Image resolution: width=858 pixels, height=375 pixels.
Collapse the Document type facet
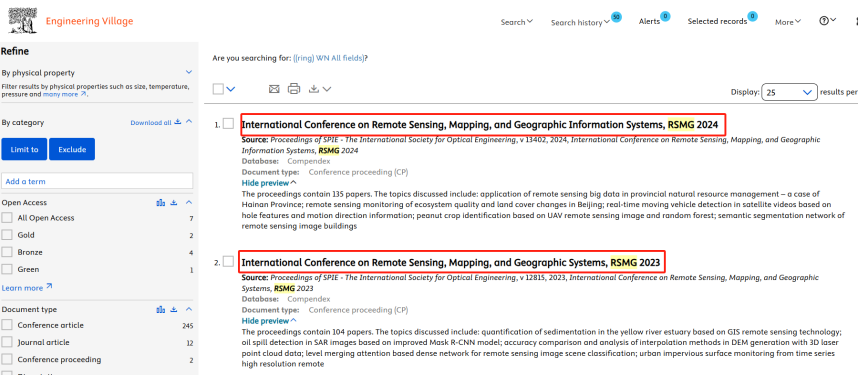[189, 309]
